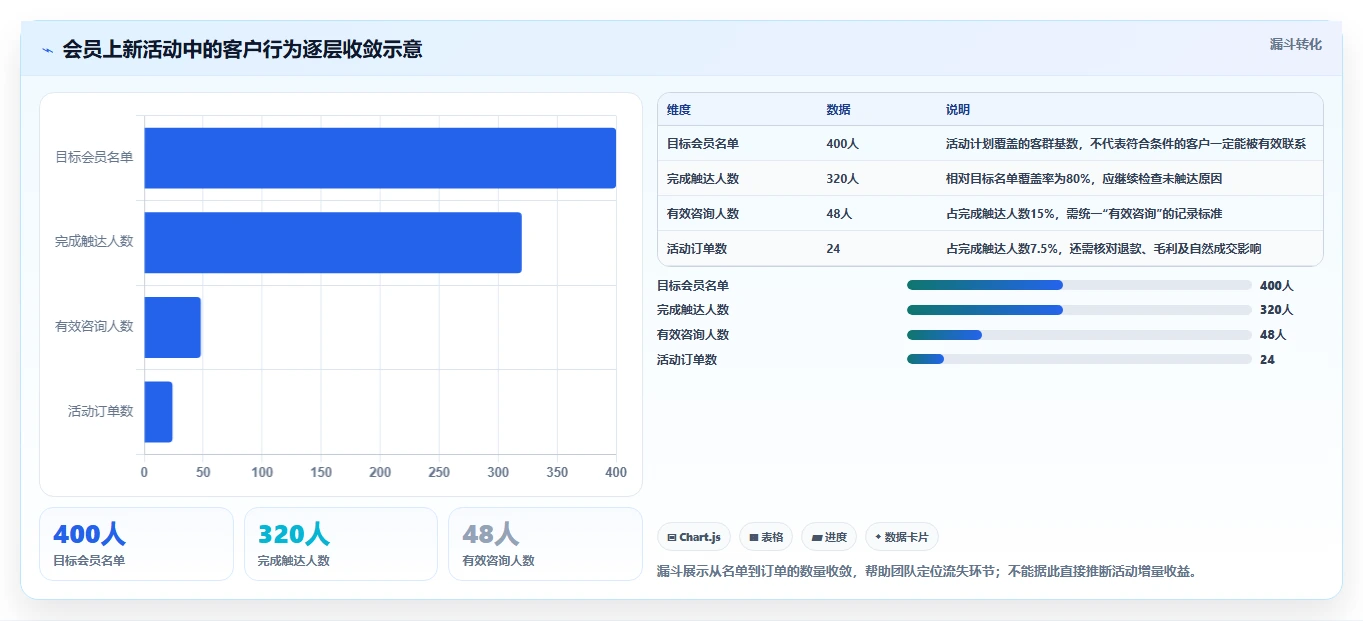
Task: Click the 活动订单数 bar in the chart
Action: point(158,411)
